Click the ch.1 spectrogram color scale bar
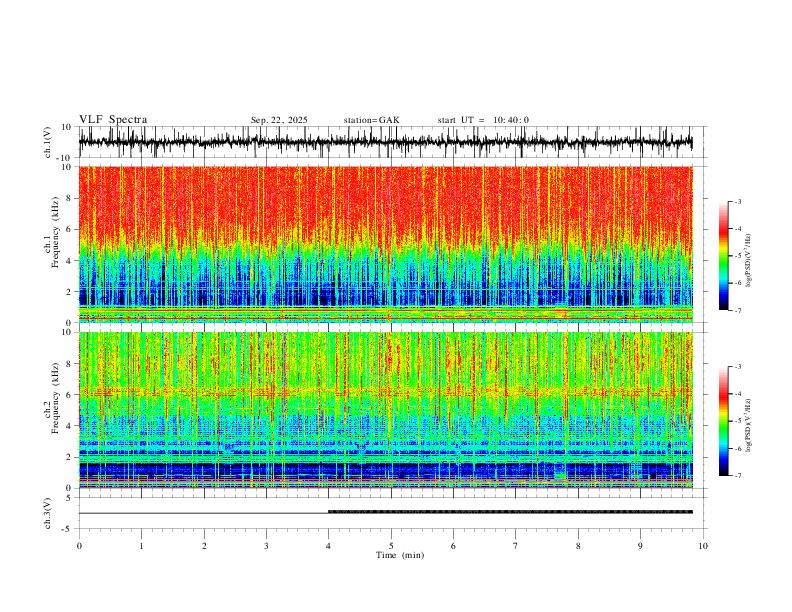The width and height of the screenshot is (792, 612). click(x=724, y=256)
